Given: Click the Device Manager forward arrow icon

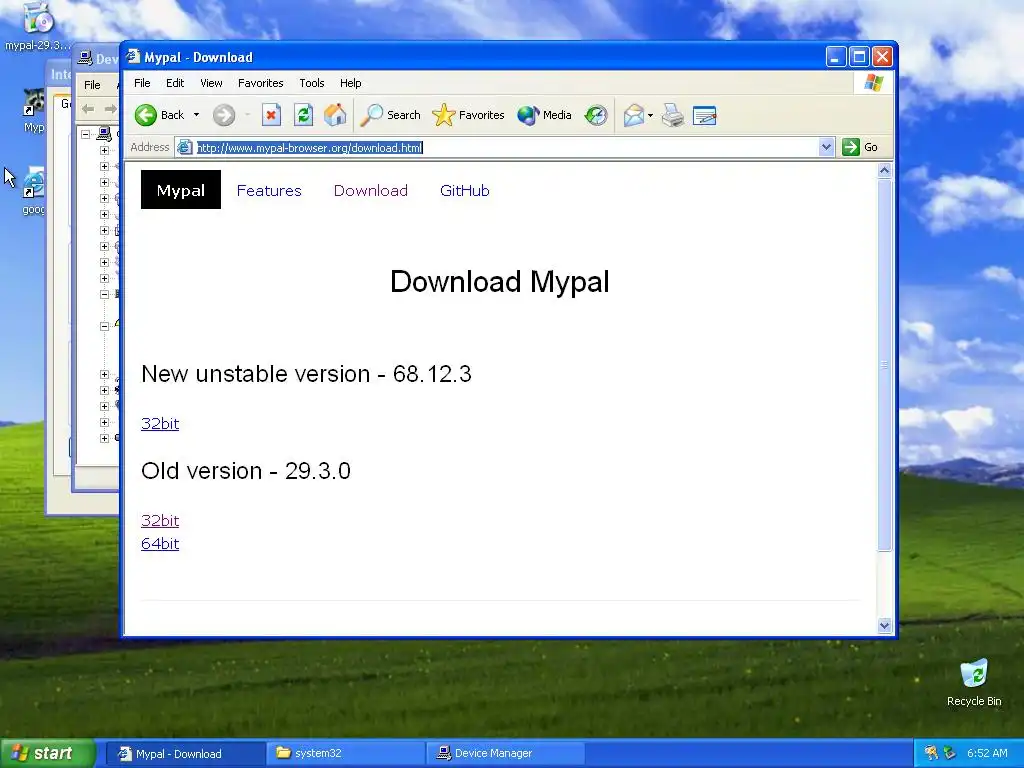Looking at the screenshot, I should 110,108.
